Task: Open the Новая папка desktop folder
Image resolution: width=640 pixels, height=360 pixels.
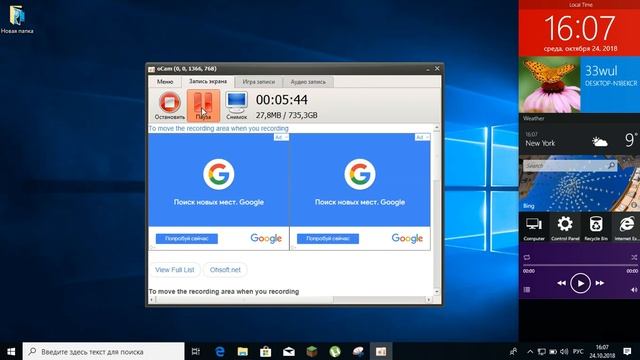Action: pyautogui.click(x=17, y=19)
